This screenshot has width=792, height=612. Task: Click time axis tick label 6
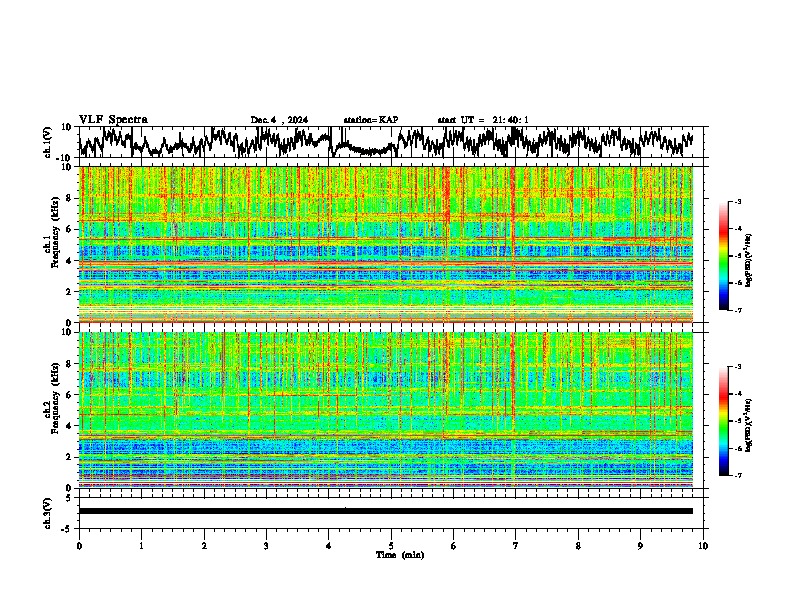(x=454, y=546)
